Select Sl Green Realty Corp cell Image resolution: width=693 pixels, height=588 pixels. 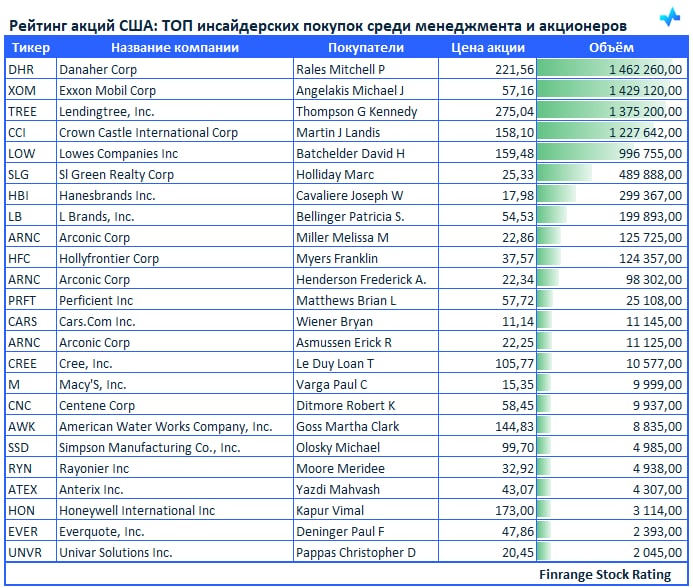coord(175,174)
